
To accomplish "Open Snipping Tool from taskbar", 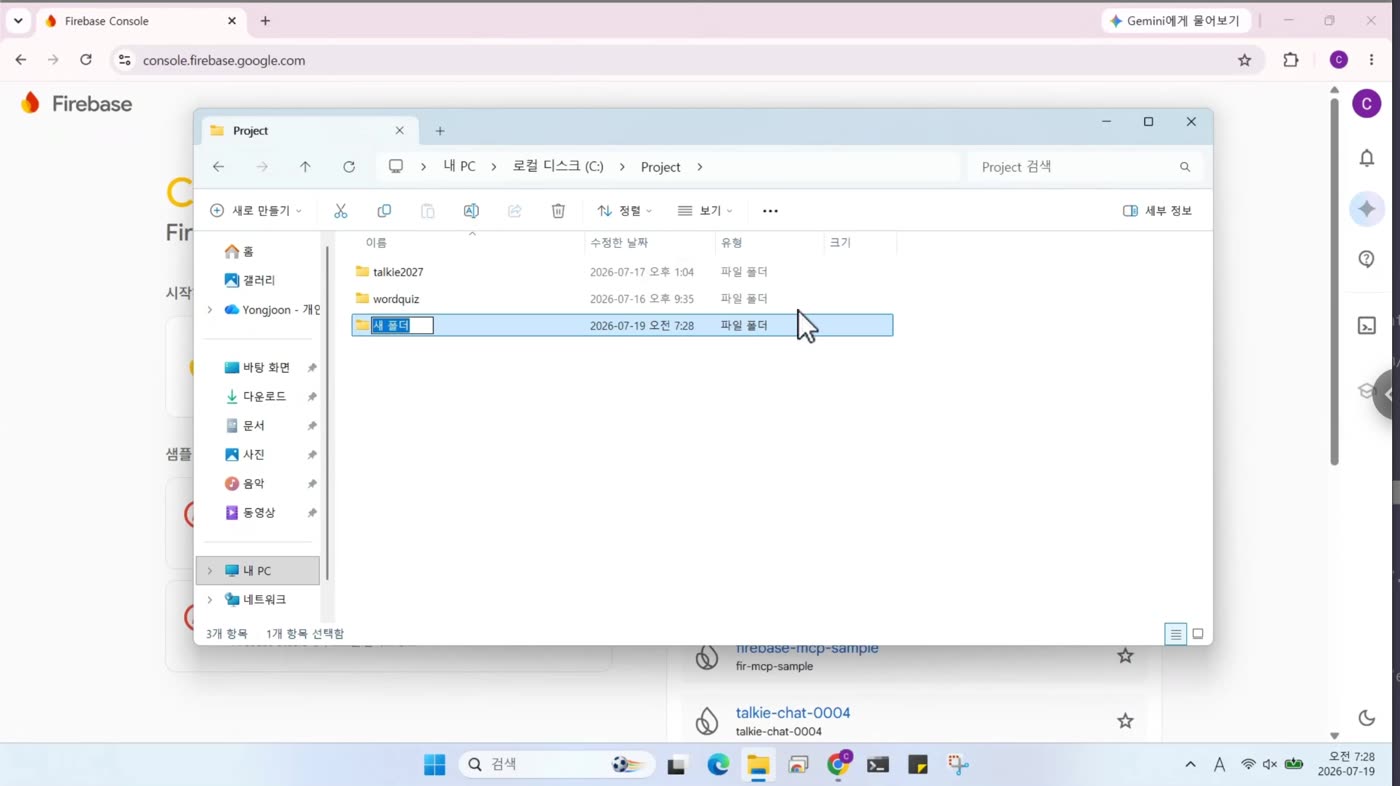I will [x=958, y=765].
